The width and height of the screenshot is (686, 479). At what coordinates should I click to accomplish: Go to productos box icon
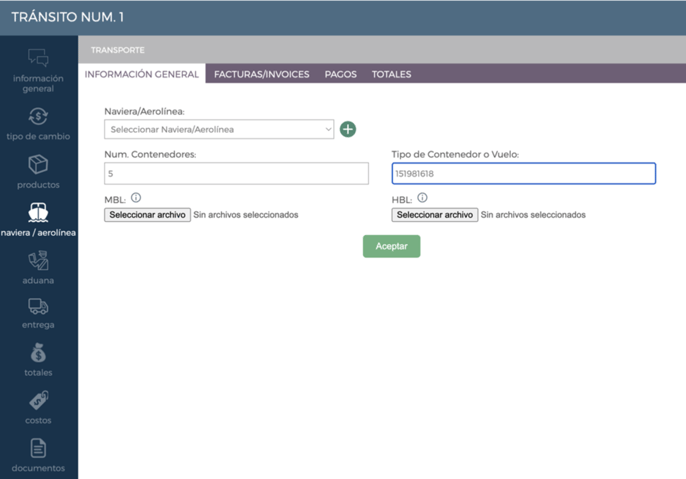click(x=38, y=164)
